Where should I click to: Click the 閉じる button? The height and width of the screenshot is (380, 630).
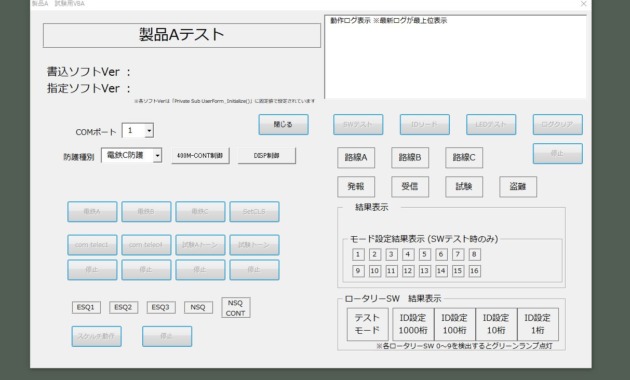pyautogui.click(x=283, y=125)
